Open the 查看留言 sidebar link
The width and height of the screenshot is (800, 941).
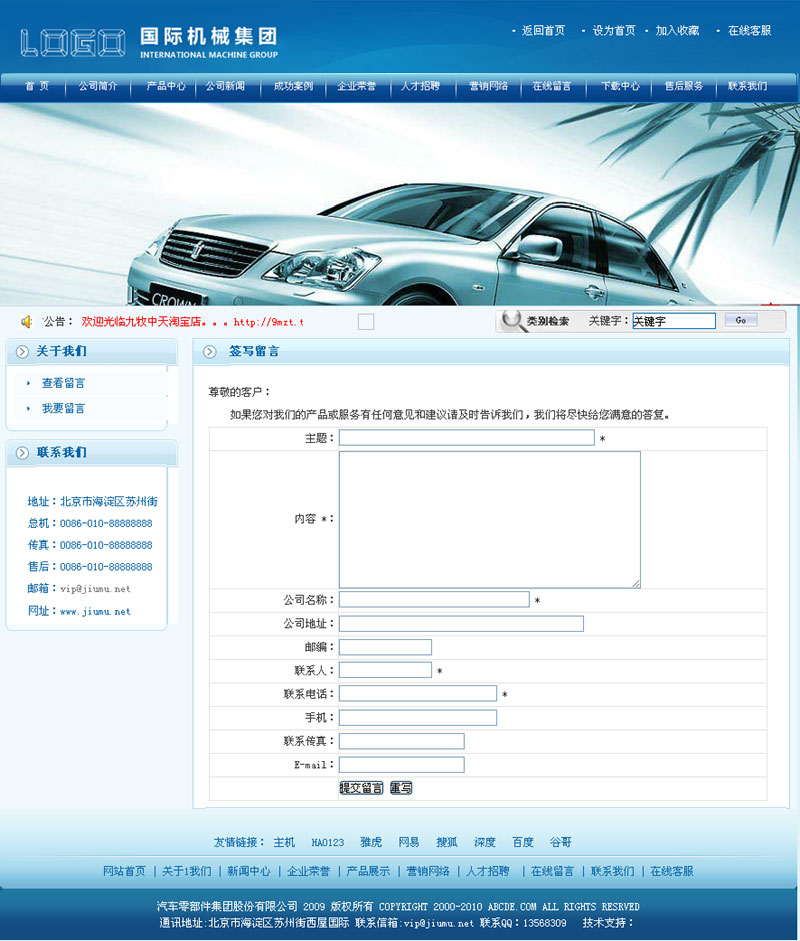click(x=63, y=383)
